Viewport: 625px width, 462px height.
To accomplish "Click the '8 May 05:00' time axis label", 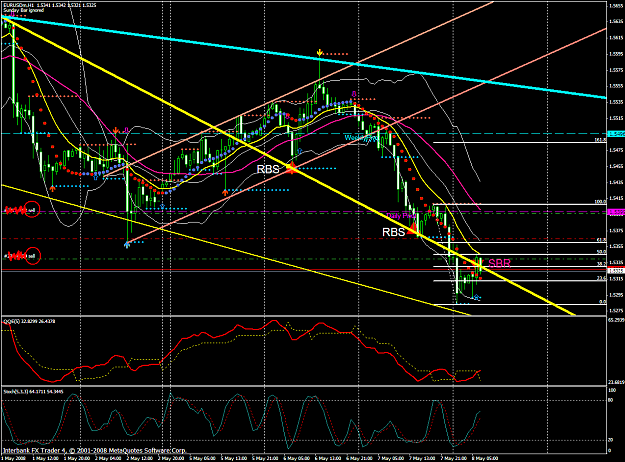I will coord(485,458).
